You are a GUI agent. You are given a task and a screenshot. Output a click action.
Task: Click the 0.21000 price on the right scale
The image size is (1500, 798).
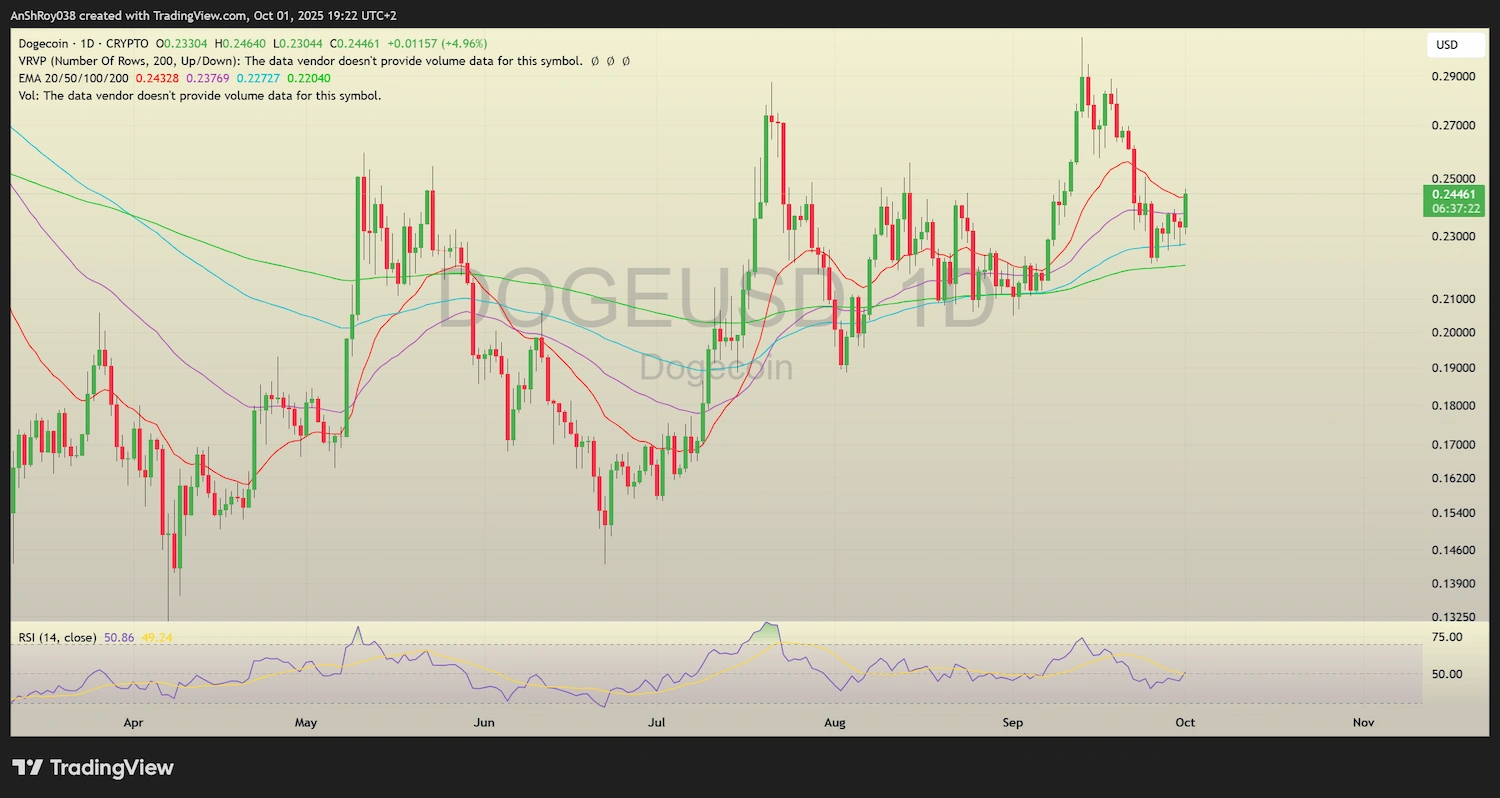point(1455,298)
